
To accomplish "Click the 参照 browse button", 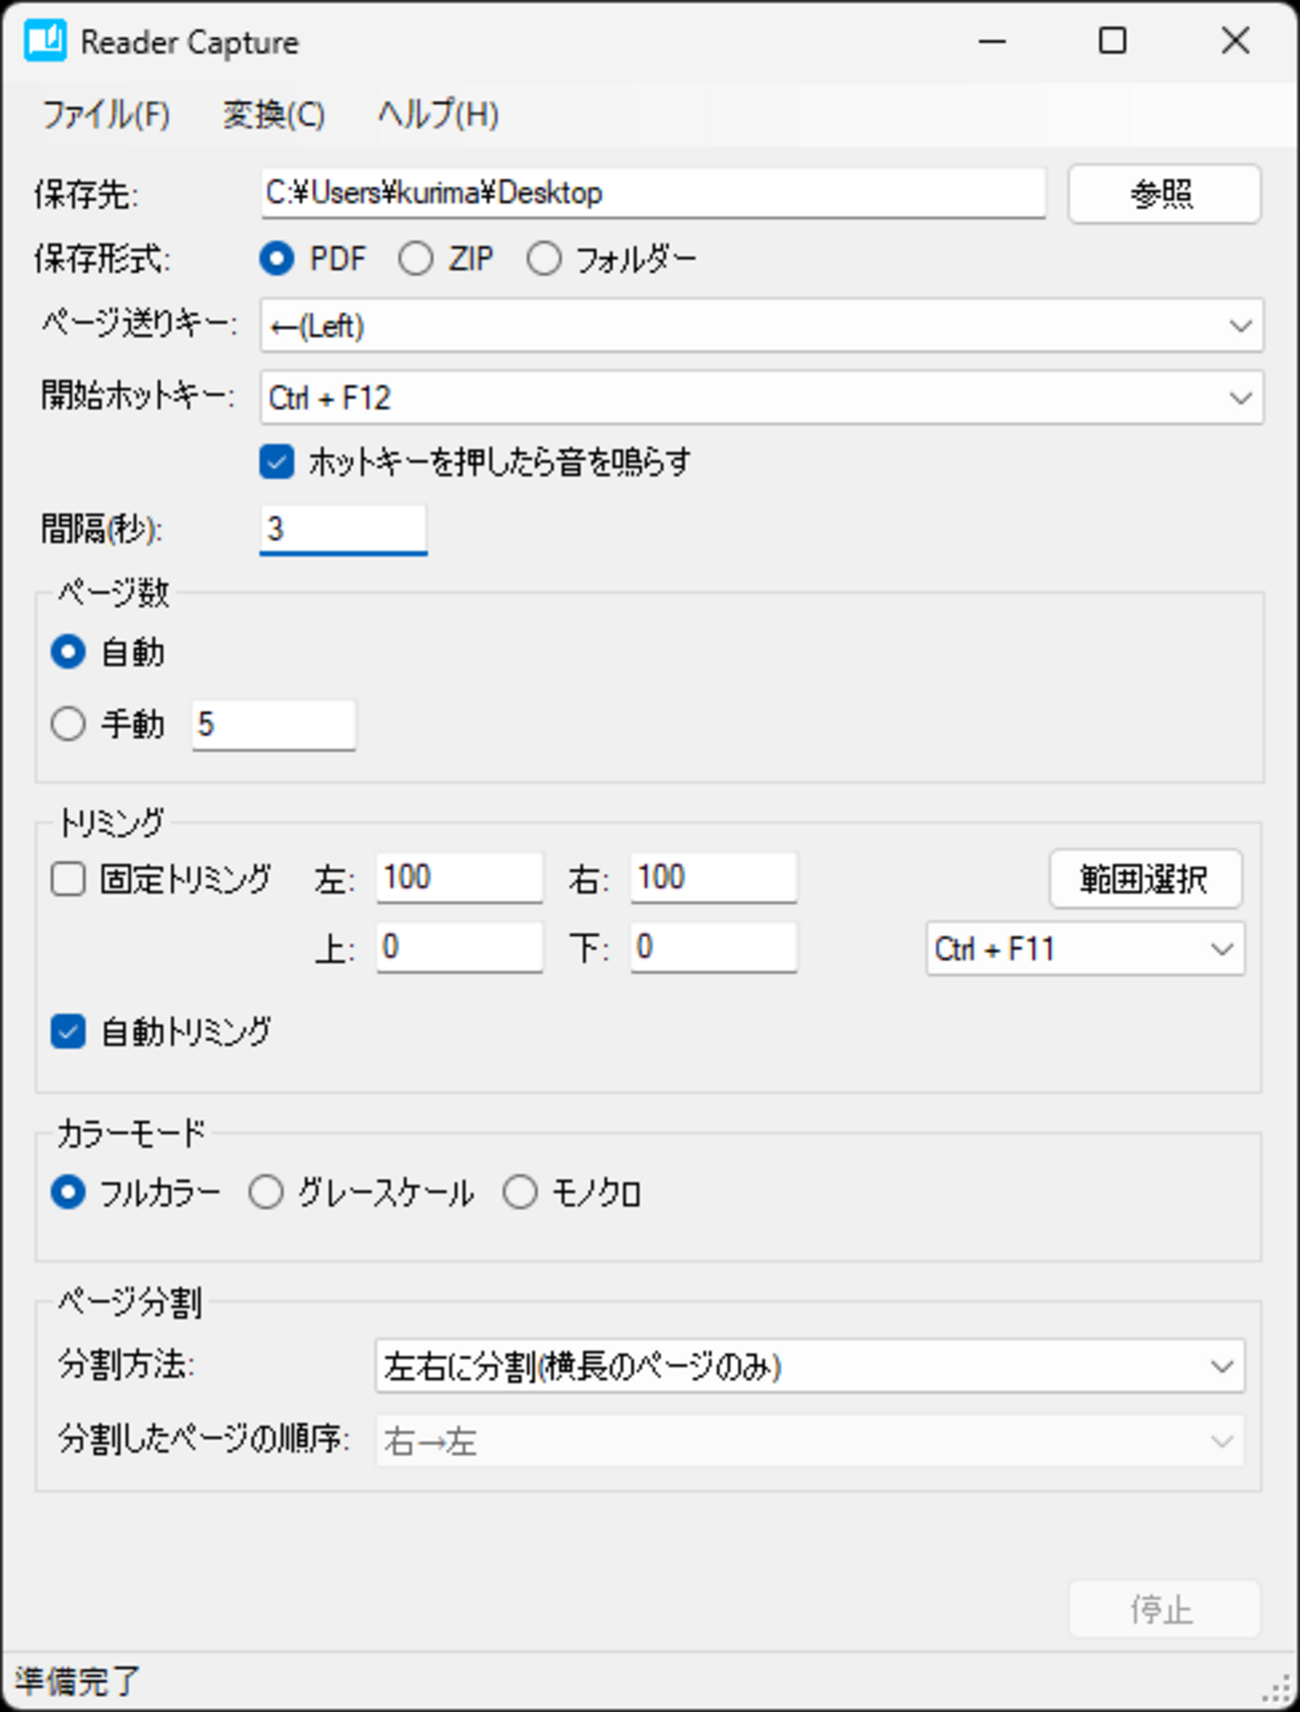I will (x=1163, y=193).
